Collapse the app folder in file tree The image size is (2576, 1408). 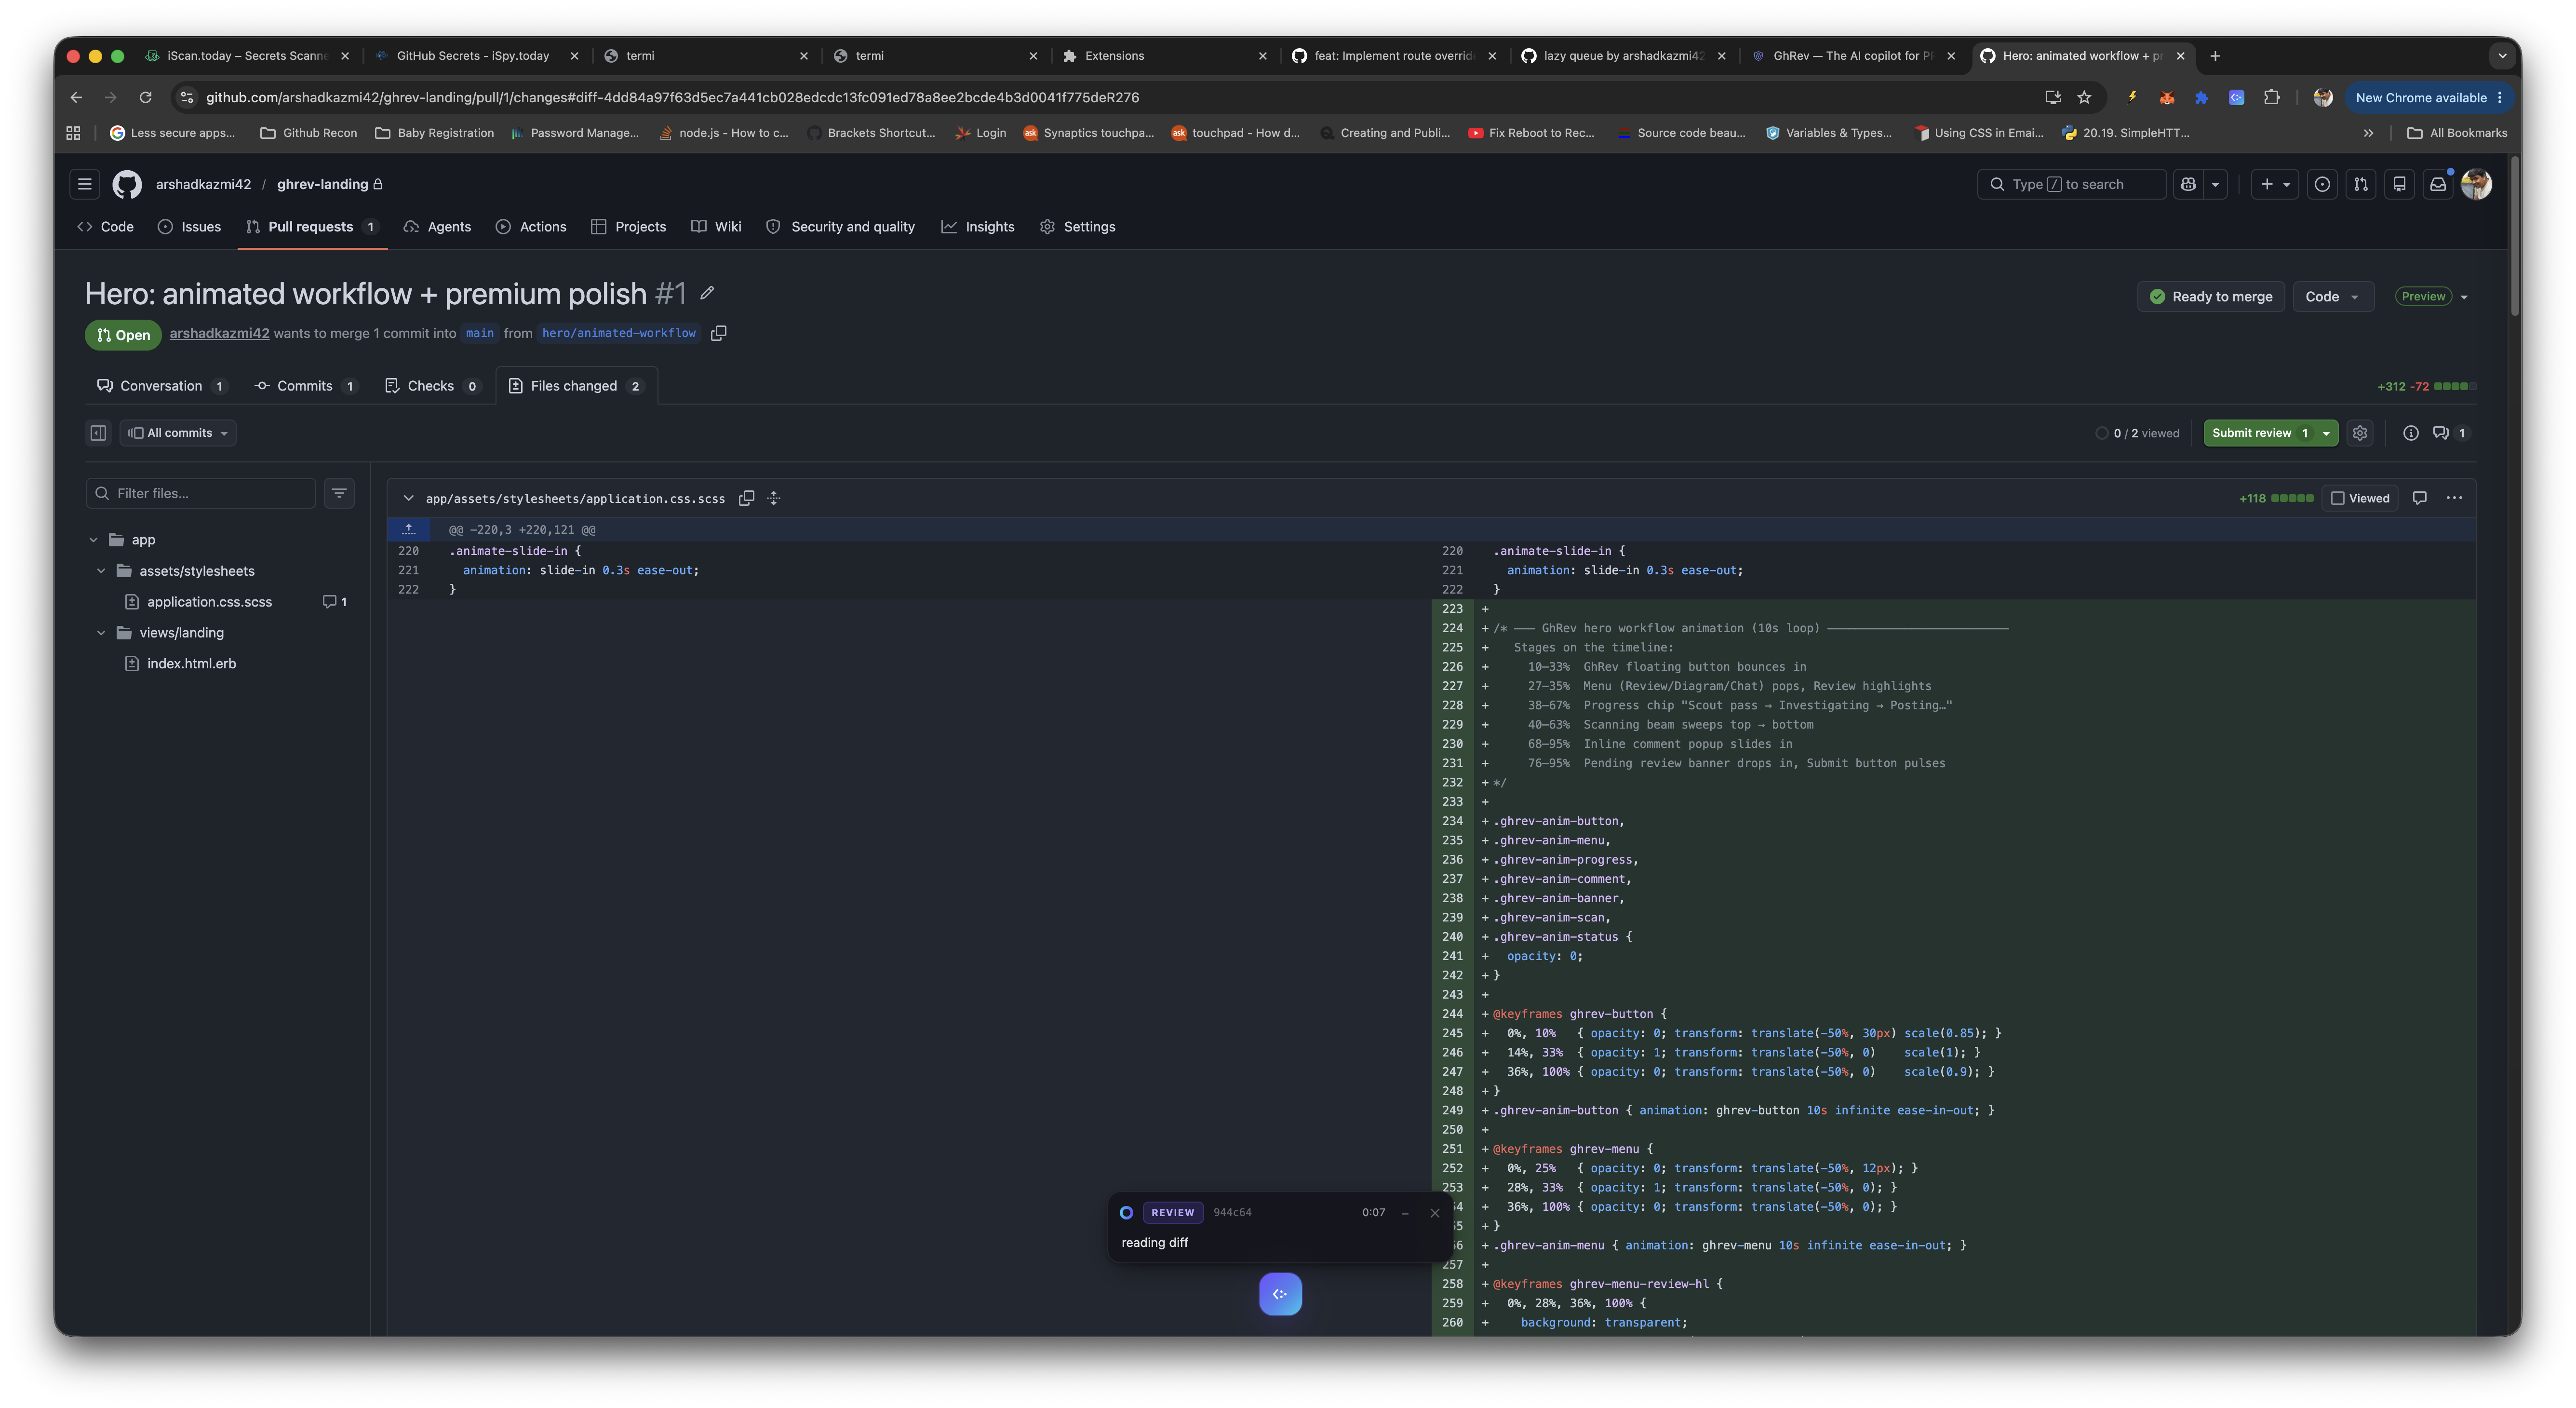click(x=93, y=540)
